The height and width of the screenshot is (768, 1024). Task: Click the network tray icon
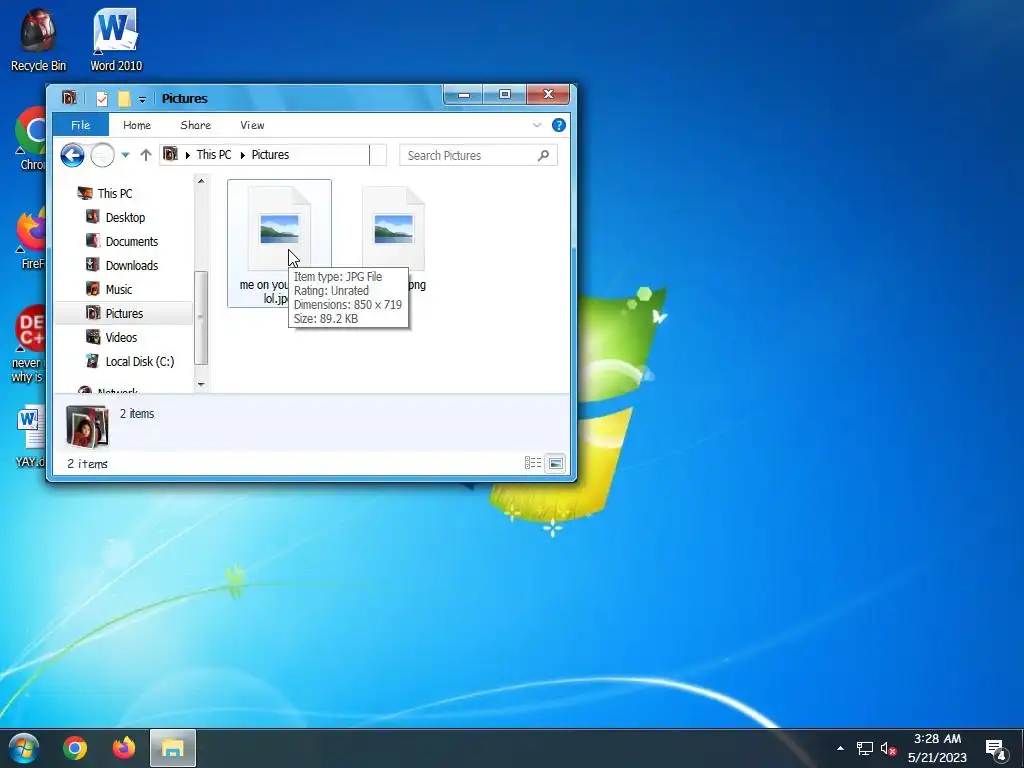pyautogui.click(x=865, y=748)
